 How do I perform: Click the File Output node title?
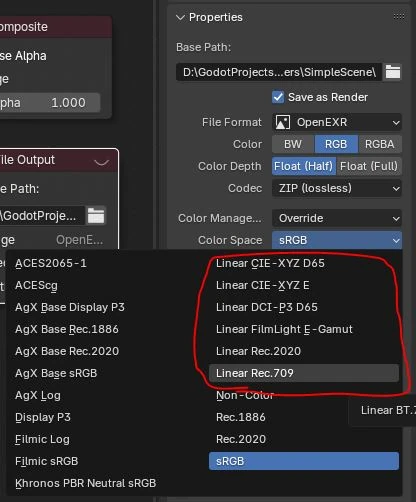pos(27,160)
